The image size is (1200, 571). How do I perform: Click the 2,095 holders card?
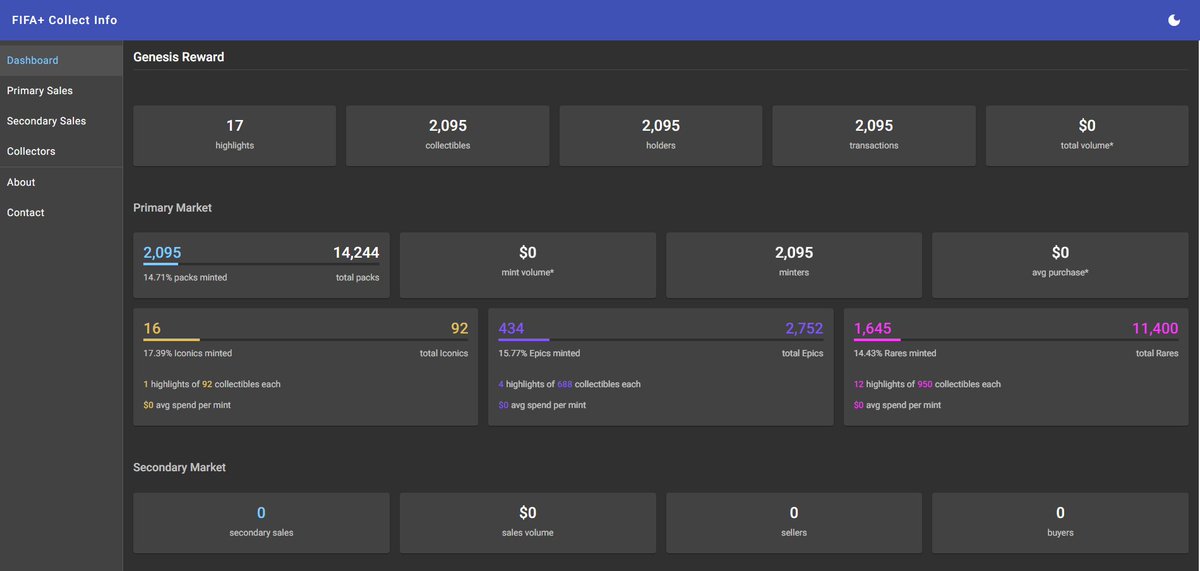pos(661,136)
